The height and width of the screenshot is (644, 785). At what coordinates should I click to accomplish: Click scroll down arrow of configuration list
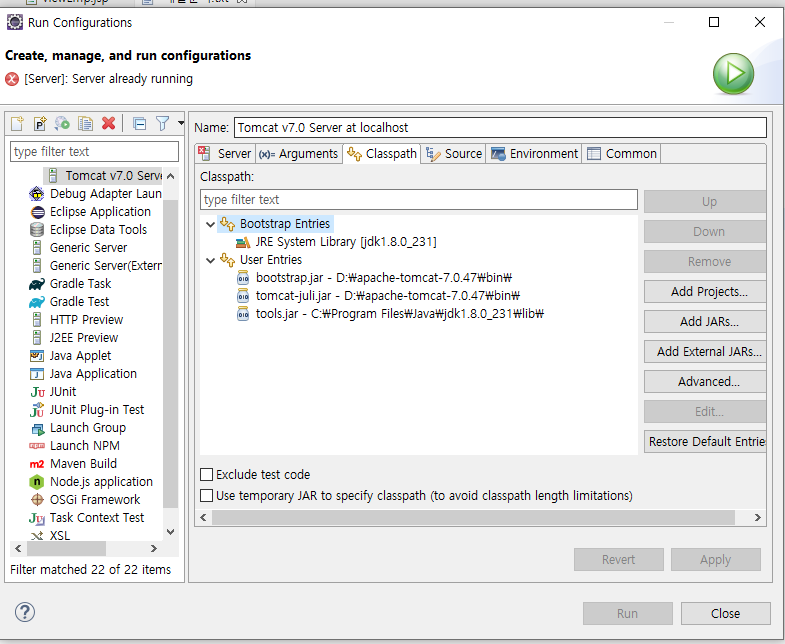click(x=171, y=532)
